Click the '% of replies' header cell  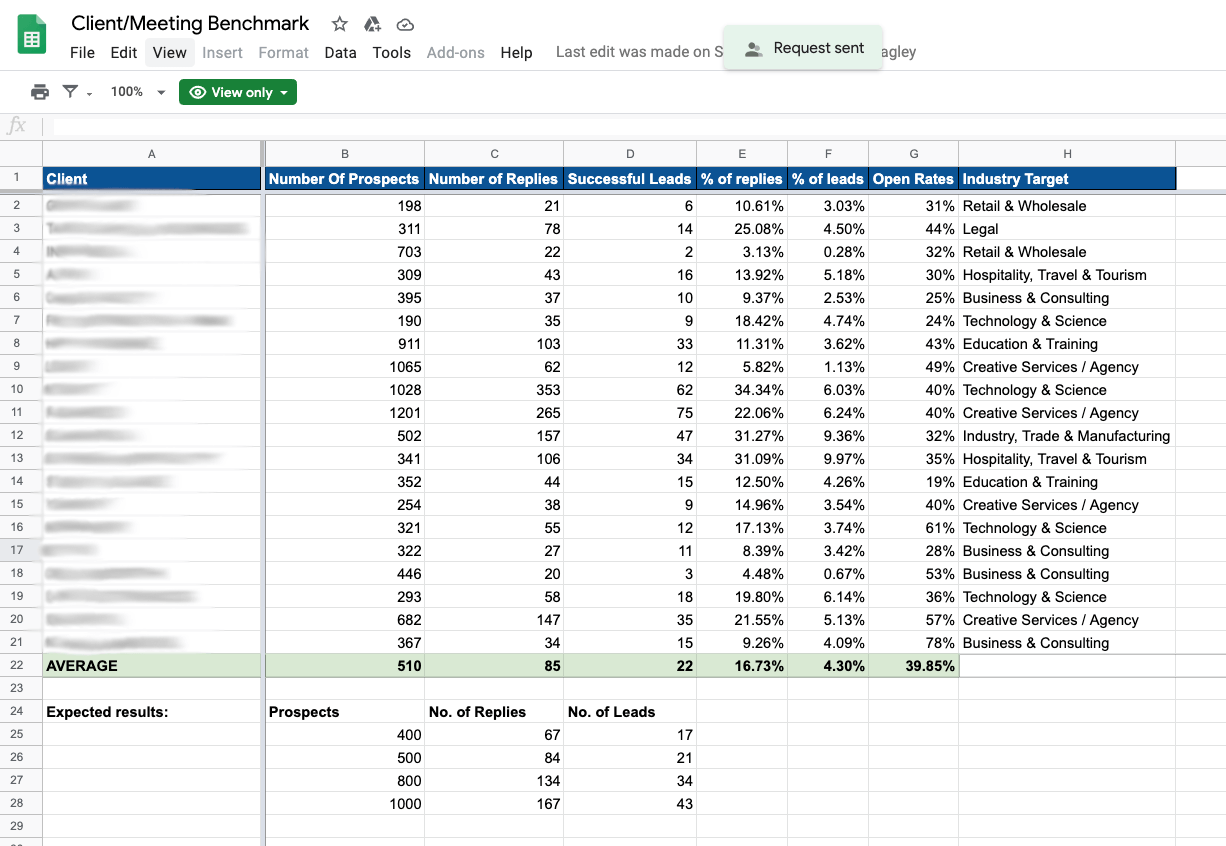click(x=742, y=179)
